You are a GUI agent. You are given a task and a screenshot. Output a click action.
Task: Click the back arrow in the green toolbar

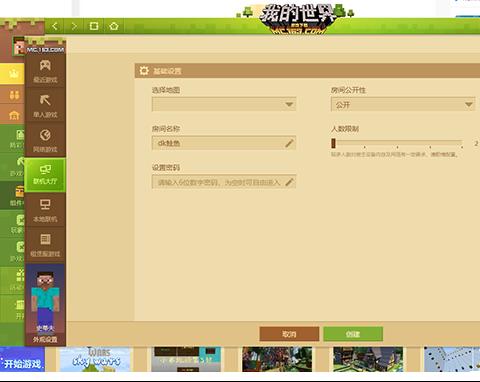pyautogui.click(x=55, y=26)
